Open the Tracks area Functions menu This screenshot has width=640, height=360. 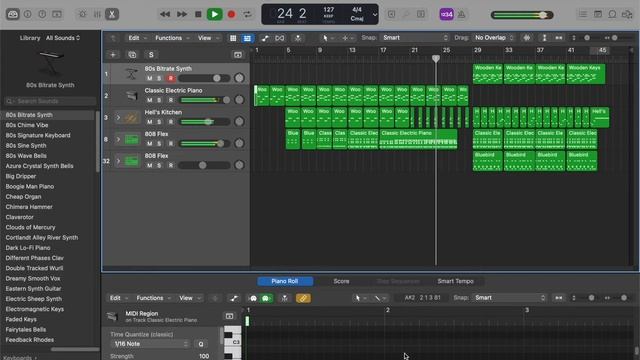tap(171, 38)
